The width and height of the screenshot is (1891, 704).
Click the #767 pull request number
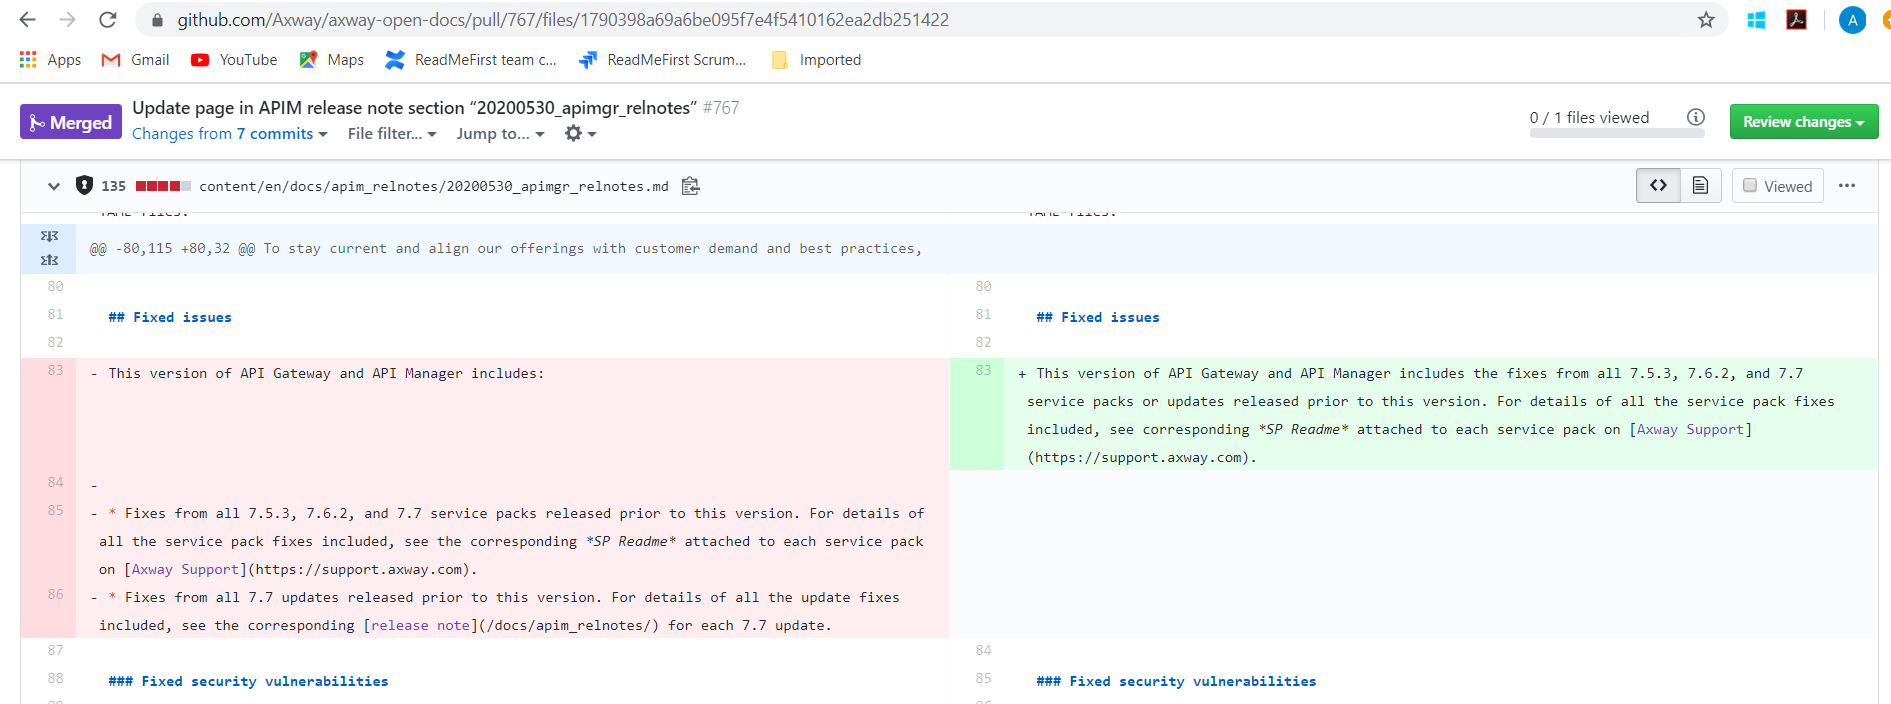coord(721,107)
